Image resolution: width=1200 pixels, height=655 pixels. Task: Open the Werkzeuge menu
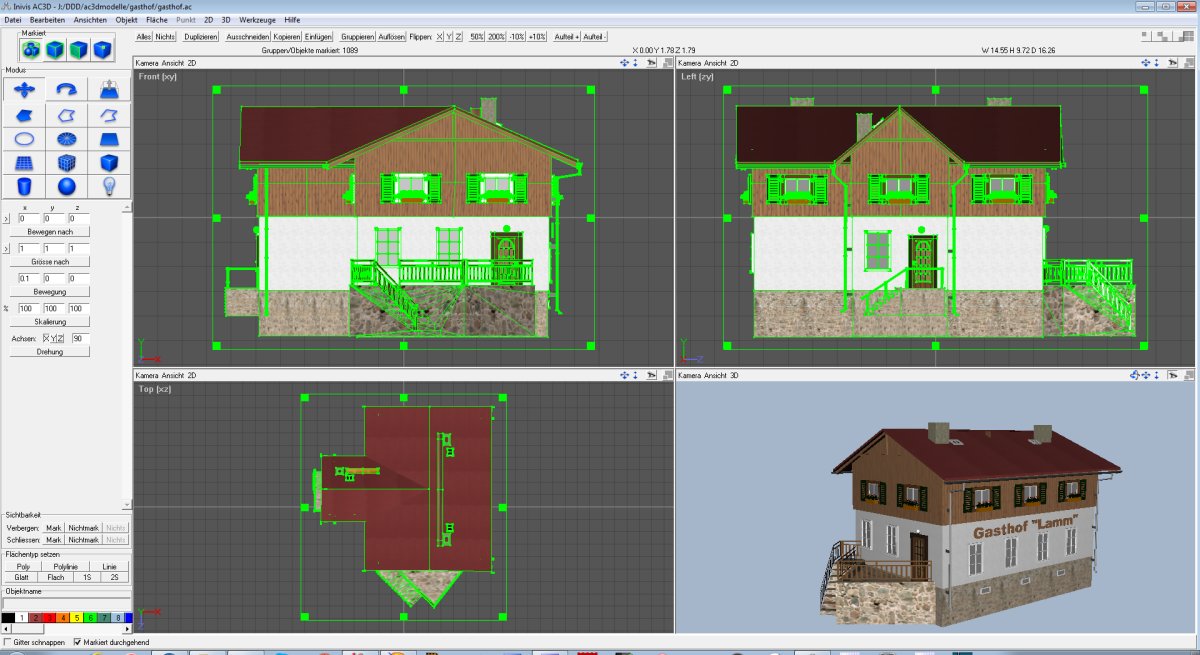[257, 20]
